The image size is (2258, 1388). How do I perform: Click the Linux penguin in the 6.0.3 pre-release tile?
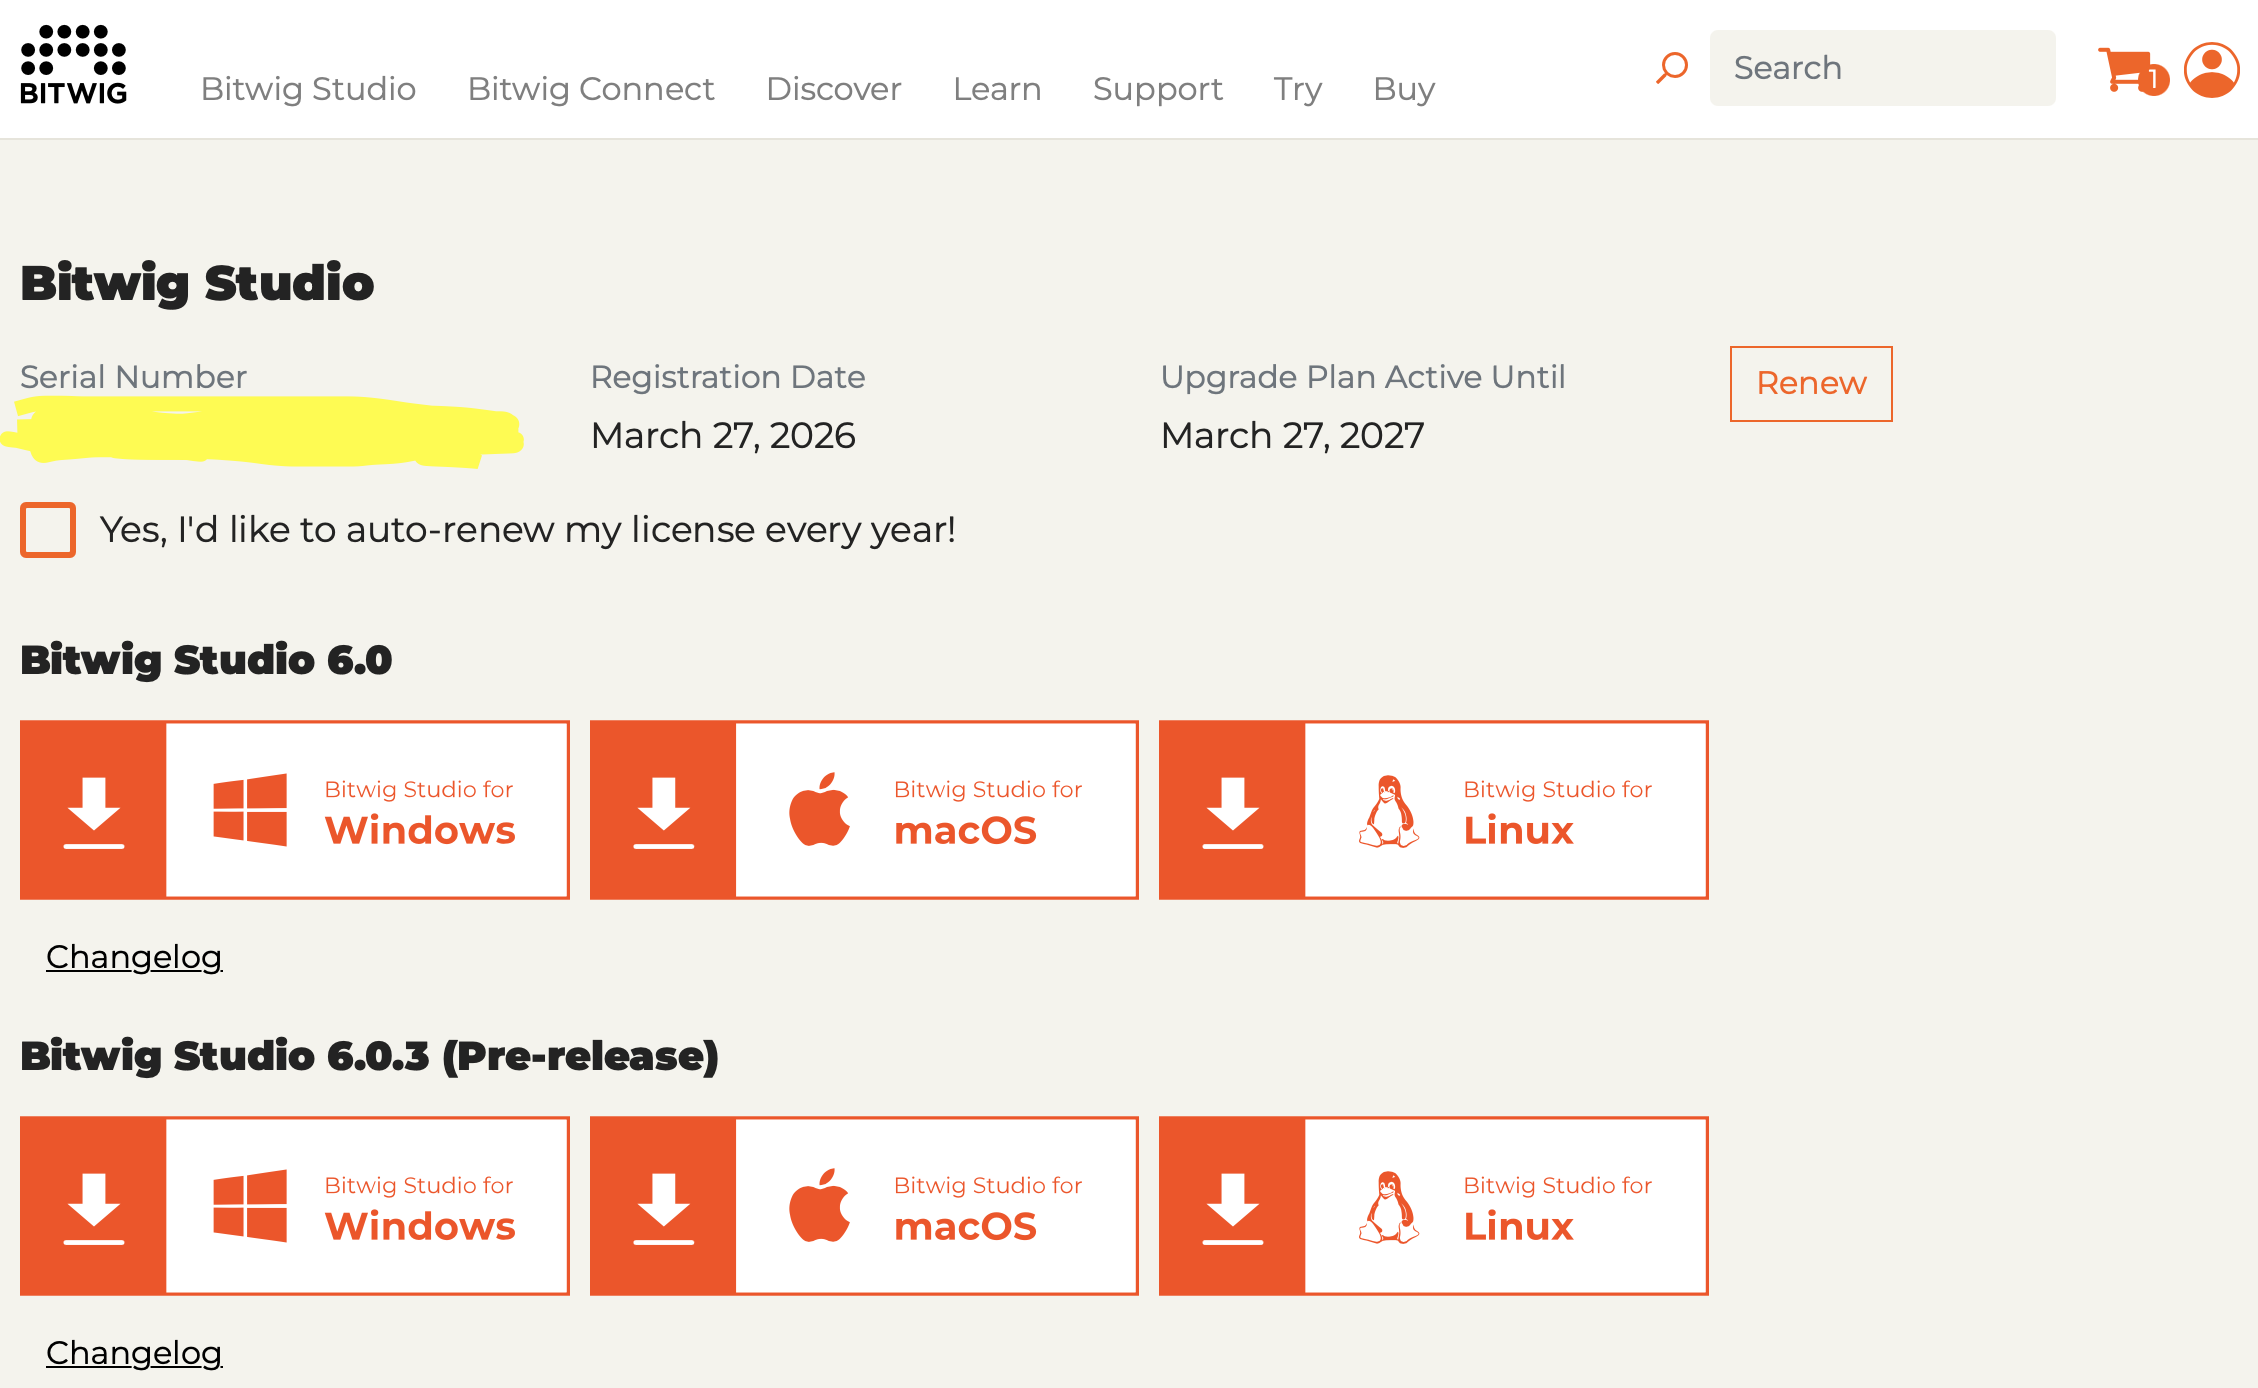[x=1388, y=1206]
